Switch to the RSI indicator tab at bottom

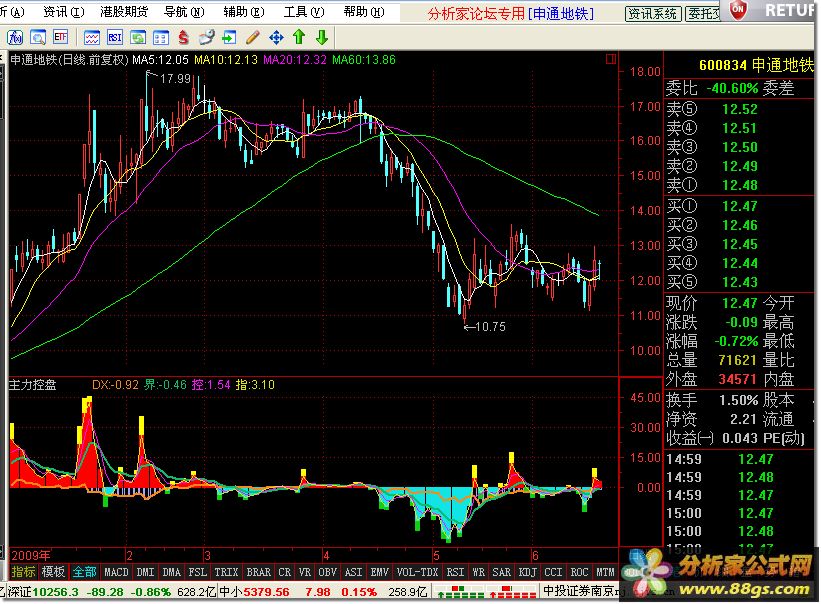click(456, 572)
